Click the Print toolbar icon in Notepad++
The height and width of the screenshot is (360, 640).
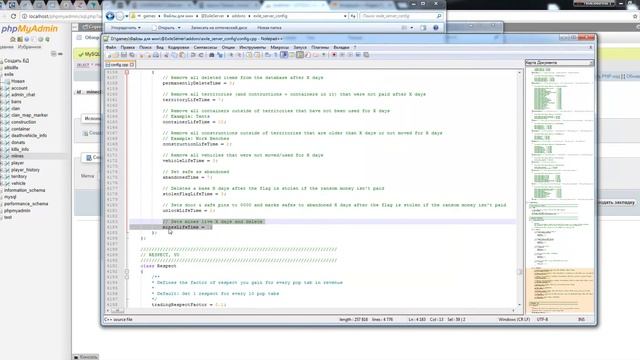point(156,55)
